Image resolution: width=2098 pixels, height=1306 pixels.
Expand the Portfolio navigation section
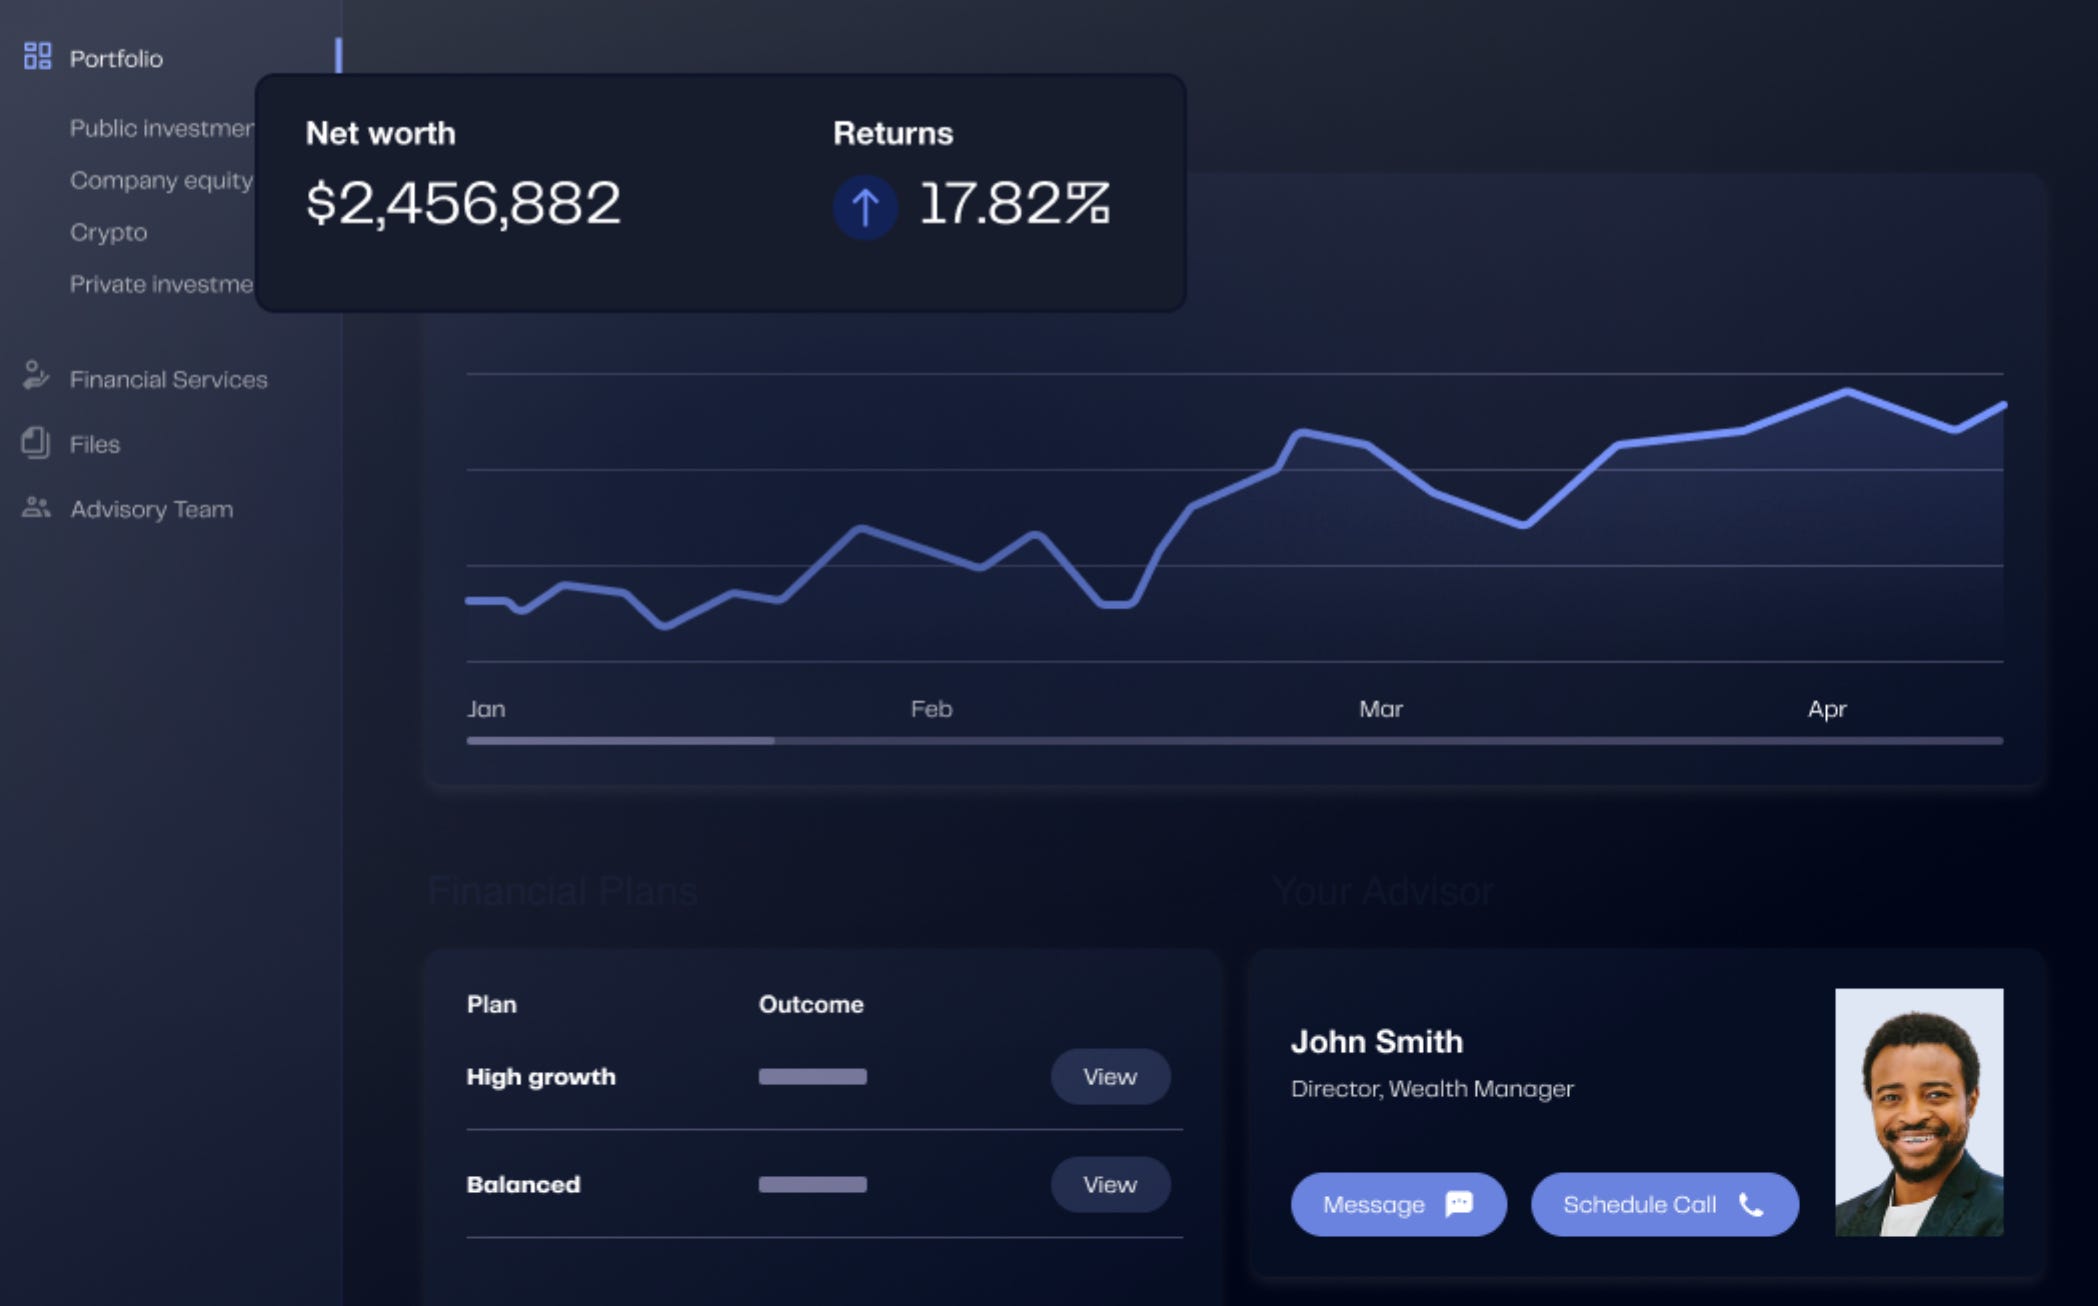point(115,58)
